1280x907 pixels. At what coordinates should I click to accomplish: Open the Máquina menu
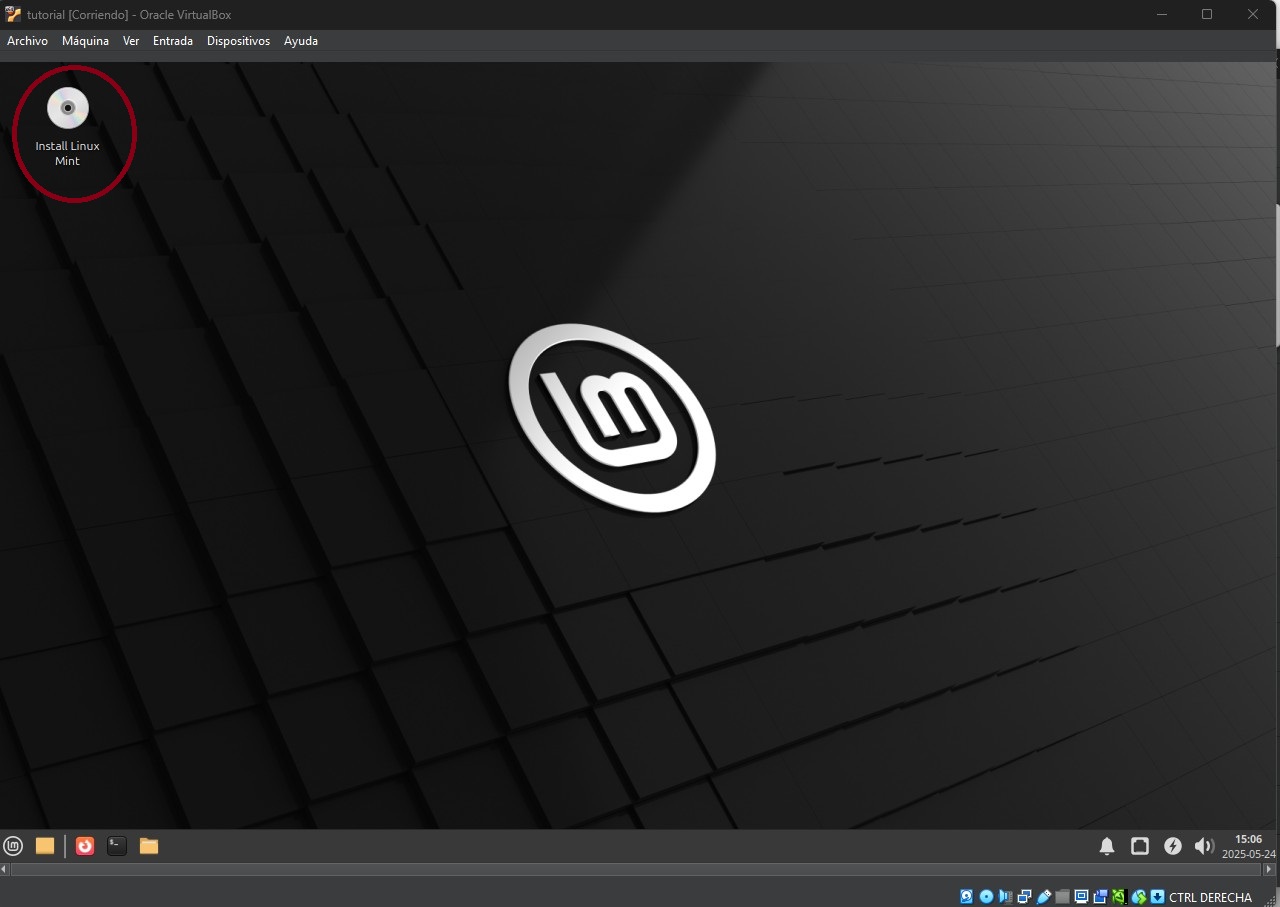coord(85,41)
